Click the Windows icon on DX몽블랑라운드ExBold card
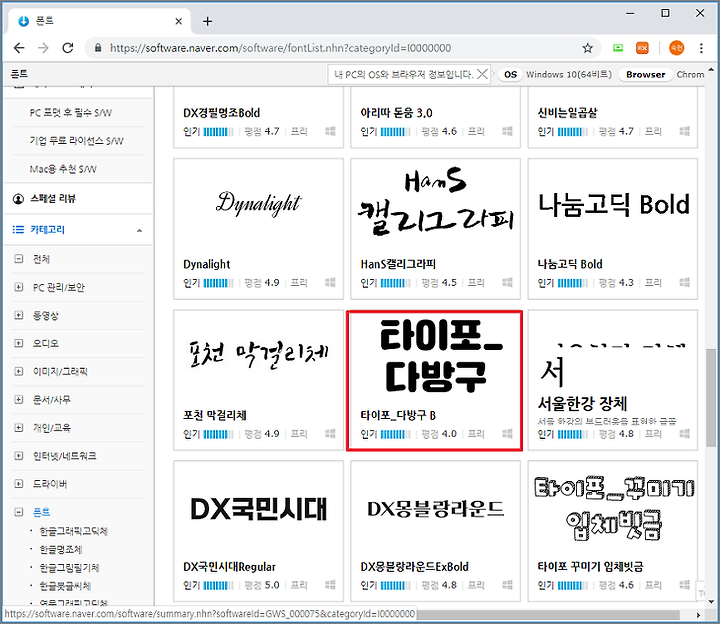 coord(507,585)
